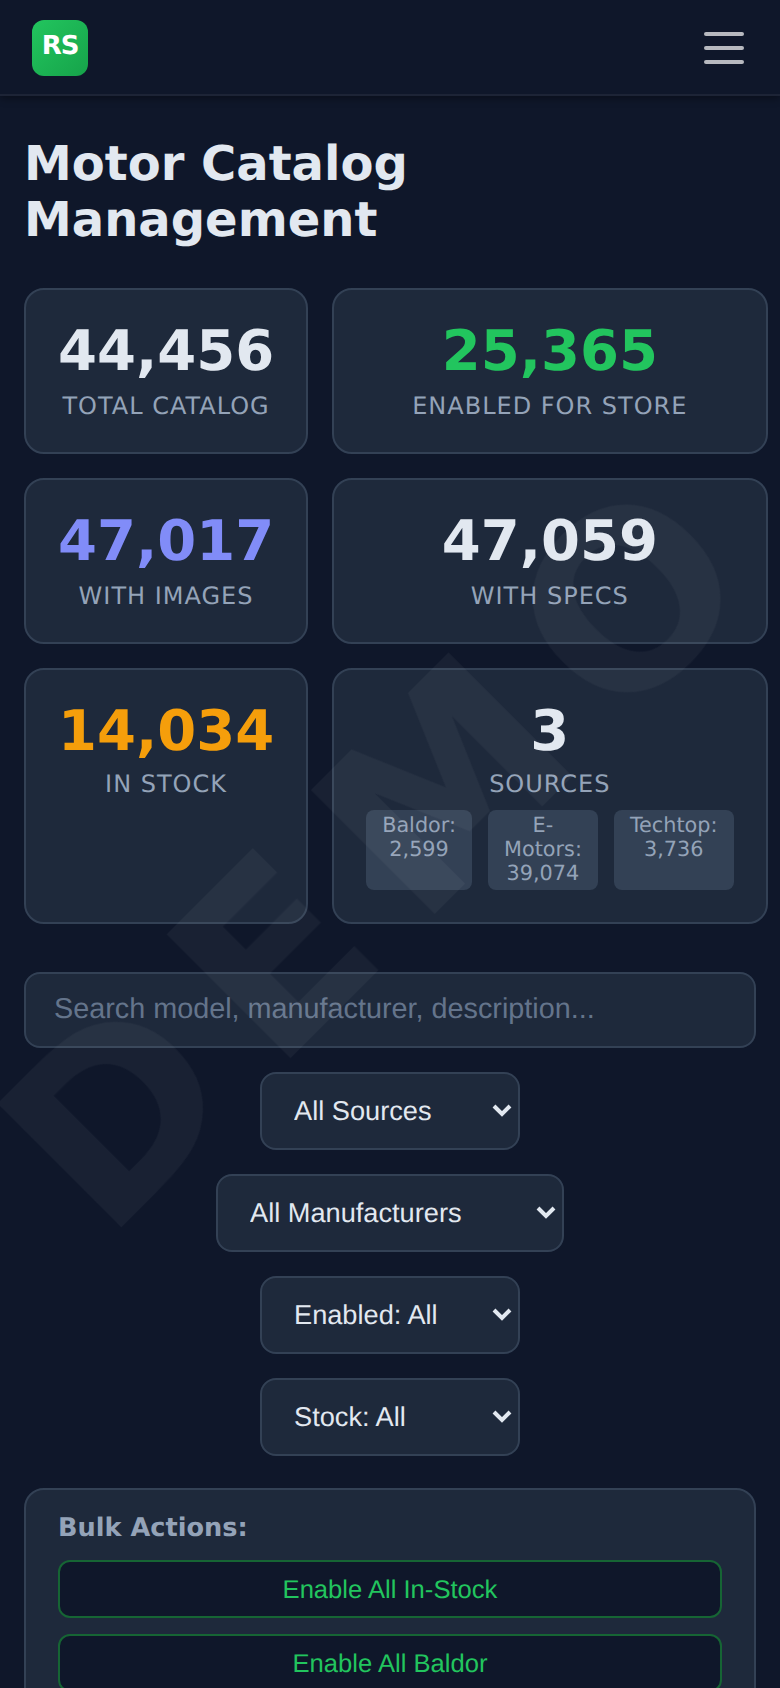Screen dimensions: 780x1688
Task: Focus the search model, manufacturer field
Action: point(390,1010)
